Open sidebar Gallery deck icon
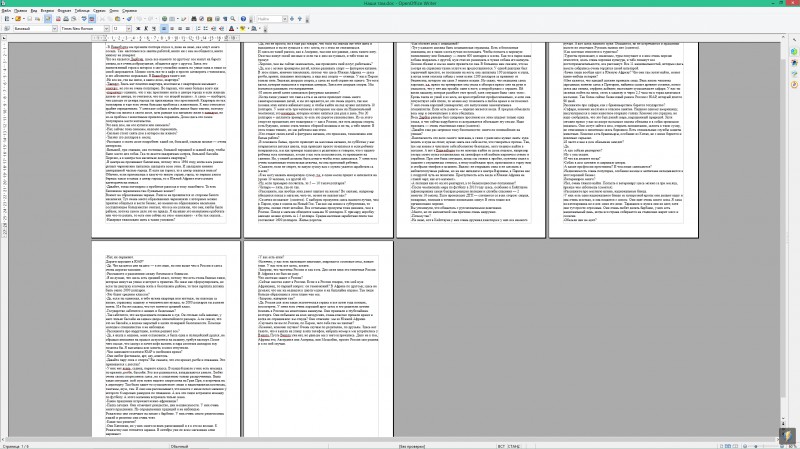800x449 pixels. [794, 74]
